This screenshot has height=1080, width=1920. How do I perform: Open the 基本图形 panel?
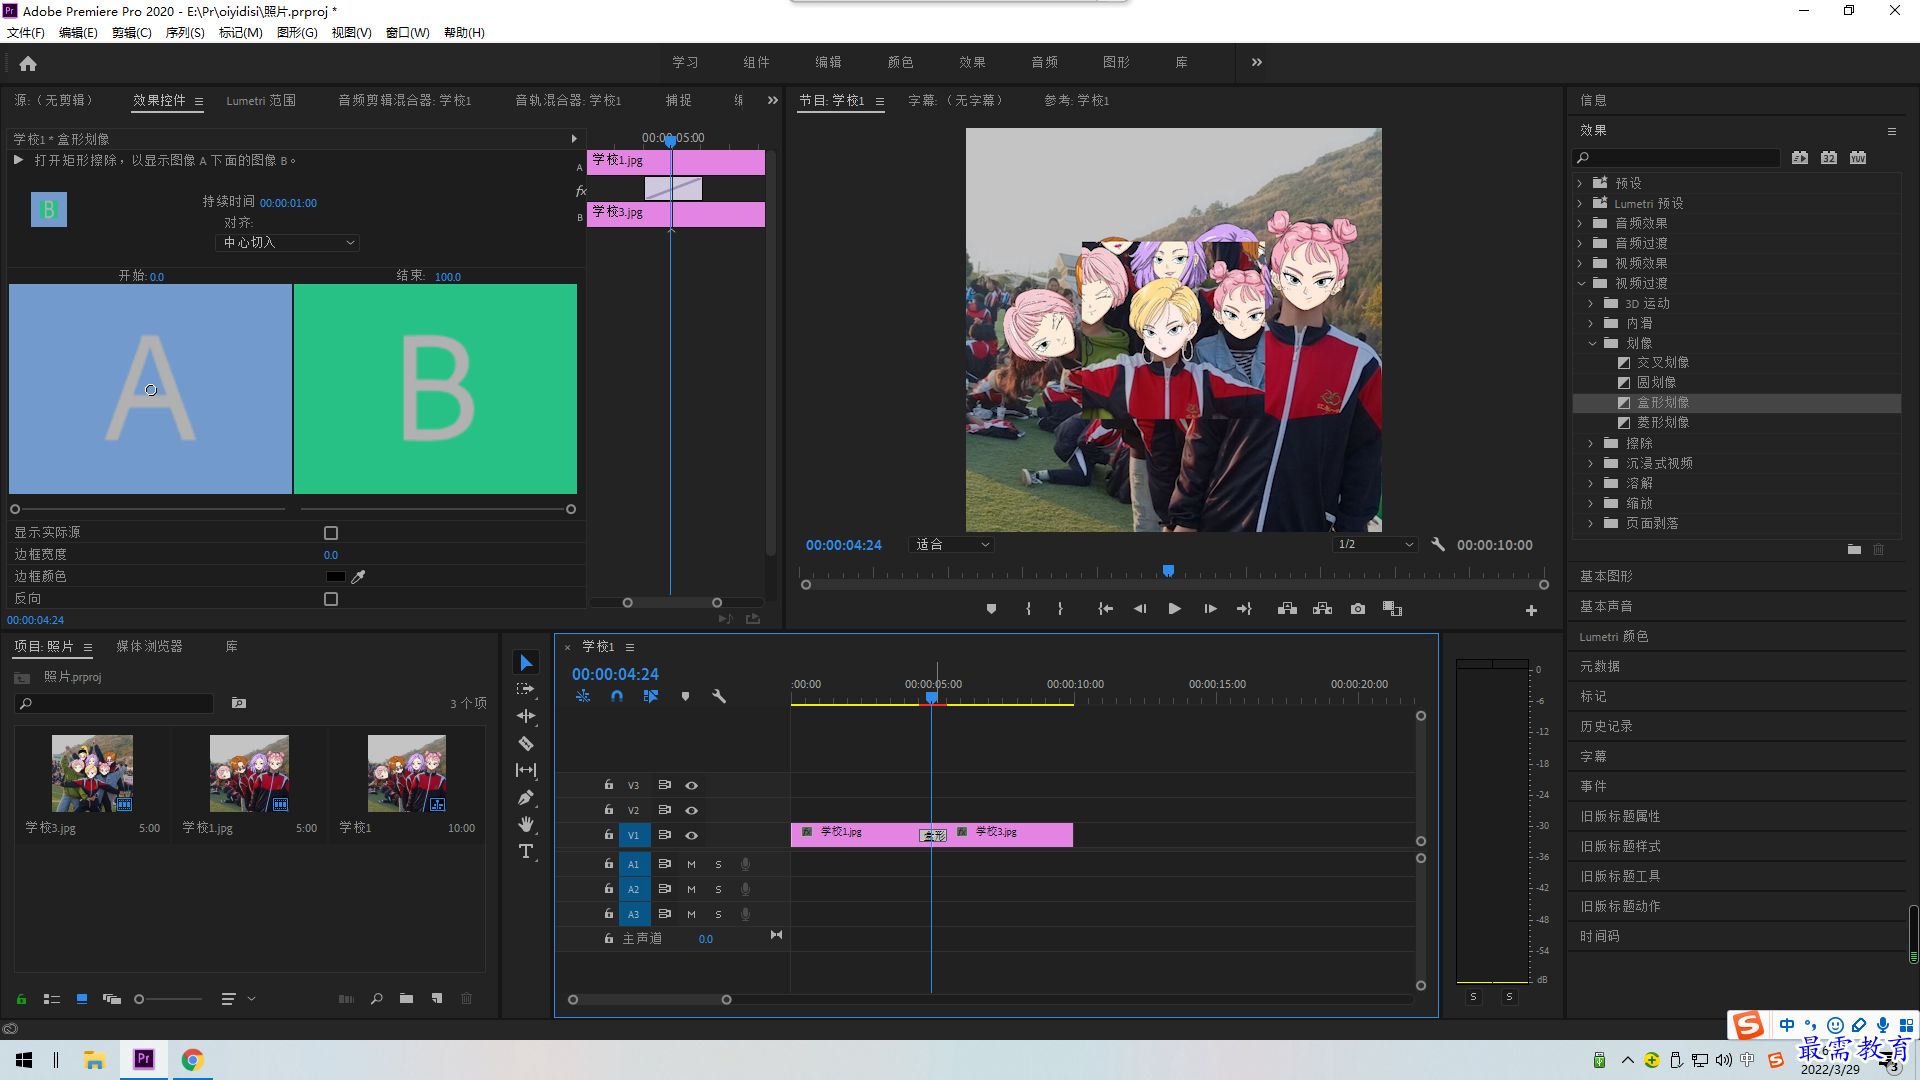[x=1606, y=577]
